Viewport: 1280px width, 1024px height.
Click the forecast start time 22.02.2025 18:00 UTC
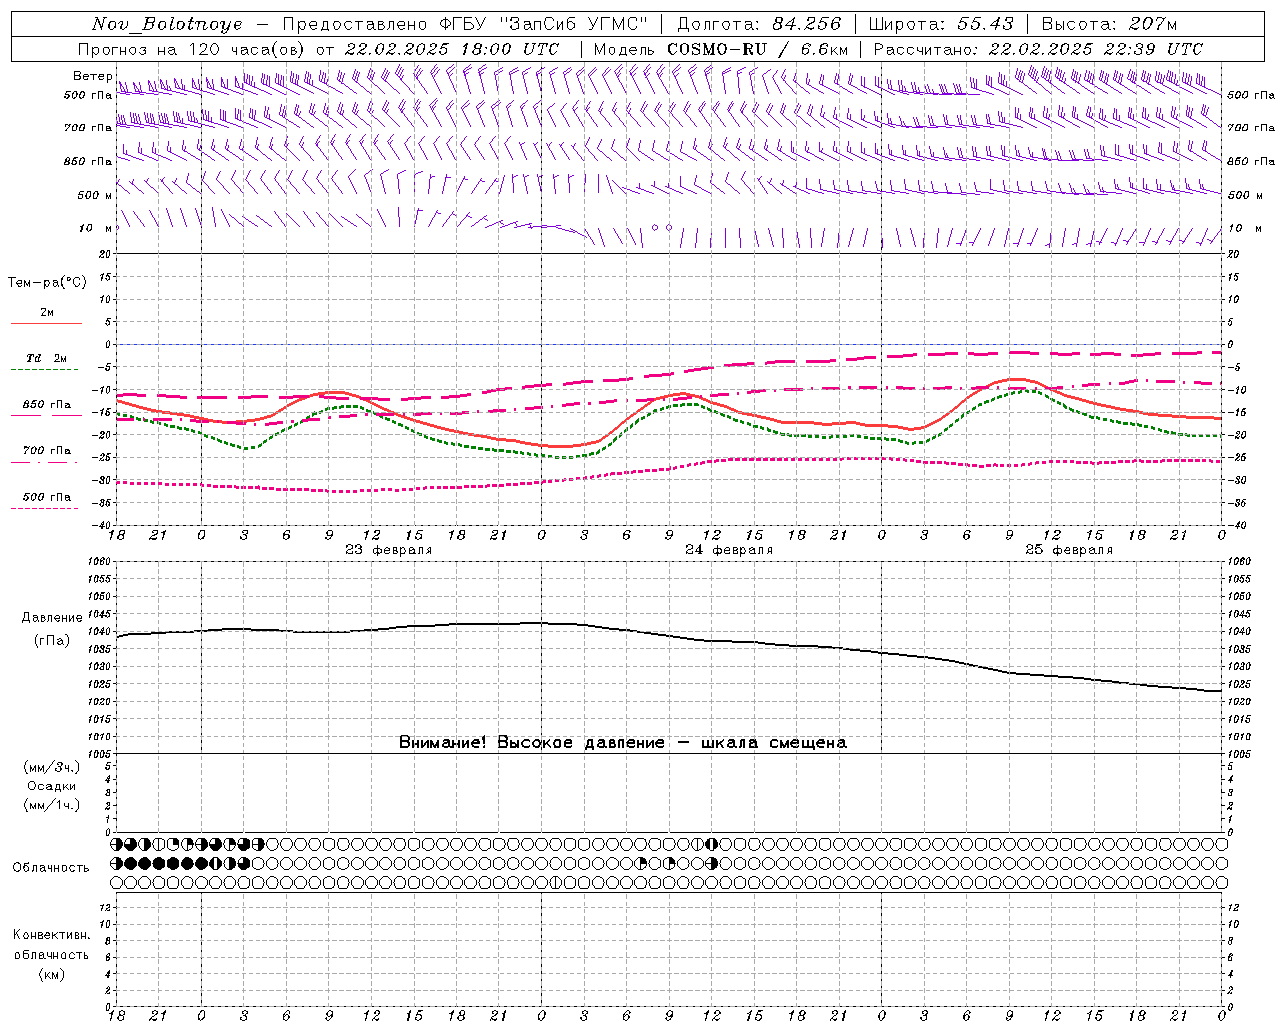tap(452, 49)
